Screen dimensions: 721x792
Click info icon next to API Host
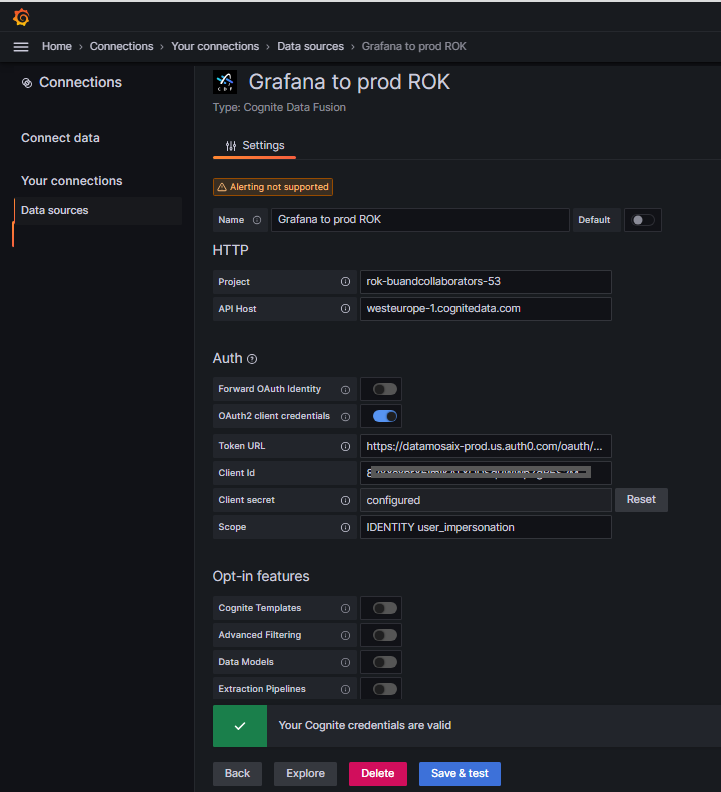click(345, 309)
